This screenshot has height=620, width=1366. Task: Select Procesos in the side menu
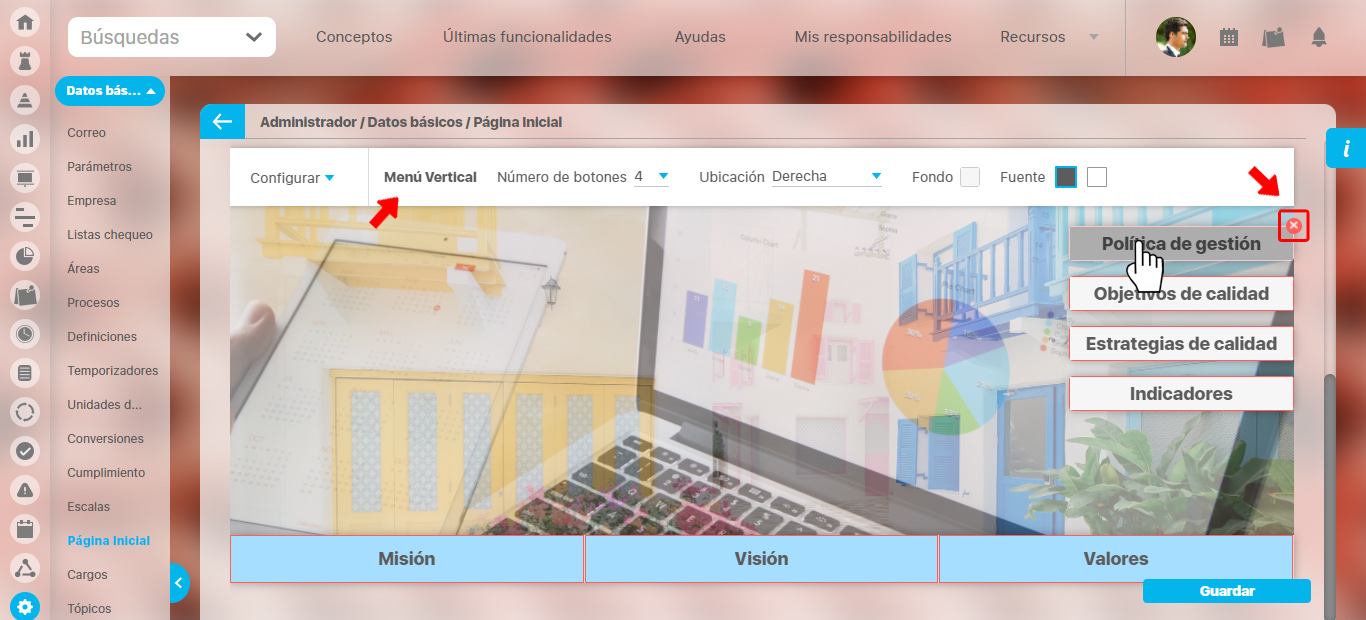93,303
